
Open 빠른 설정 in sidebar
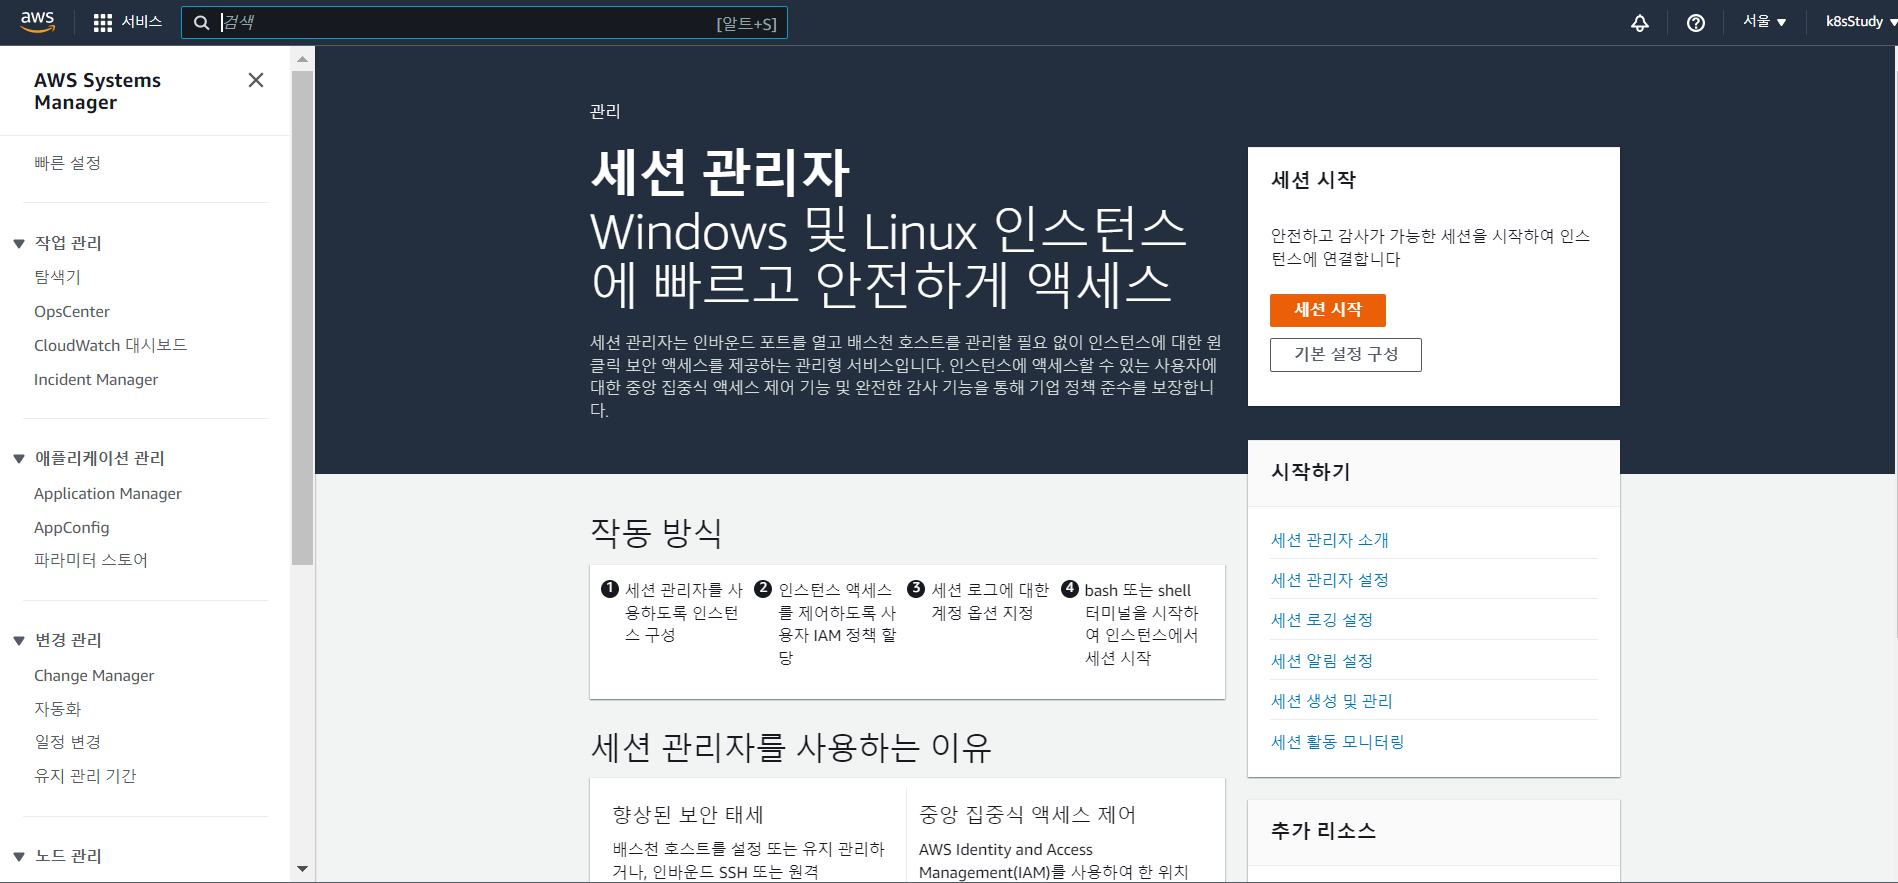[x=67, y=163]
